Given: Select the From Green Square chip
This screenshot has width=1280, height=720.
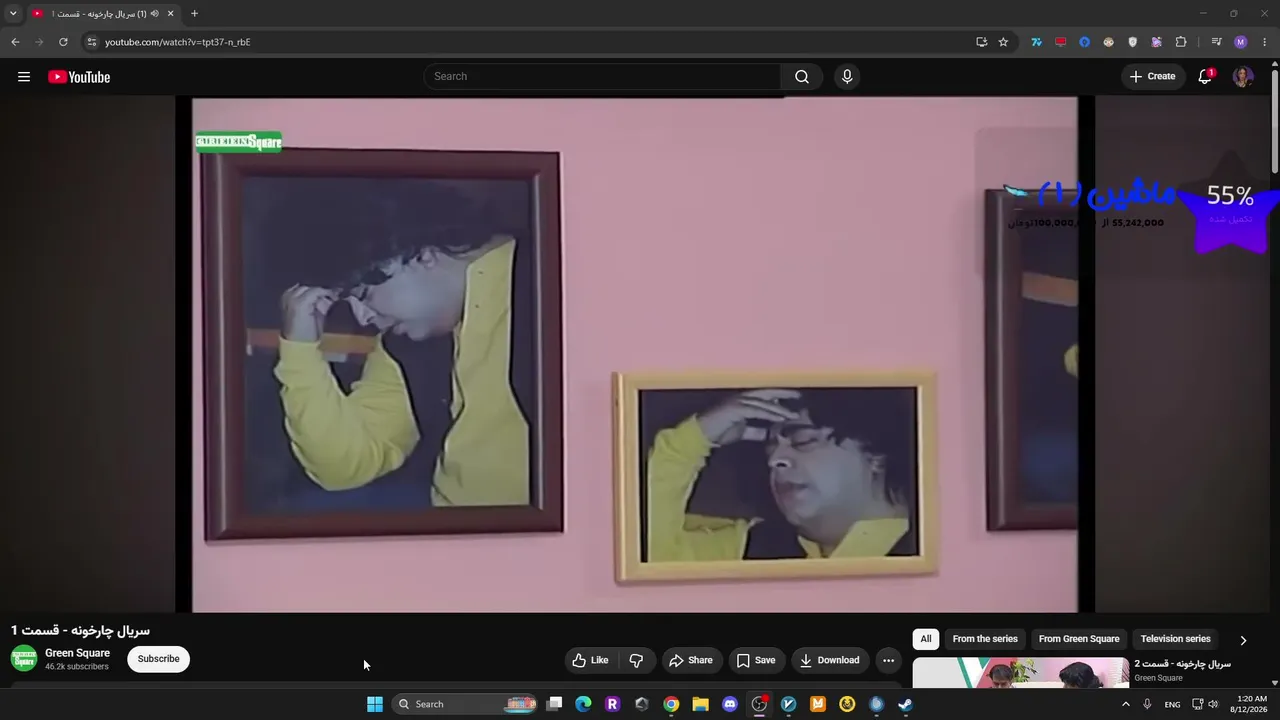Looking at the screenshot, I should 1079,639.
